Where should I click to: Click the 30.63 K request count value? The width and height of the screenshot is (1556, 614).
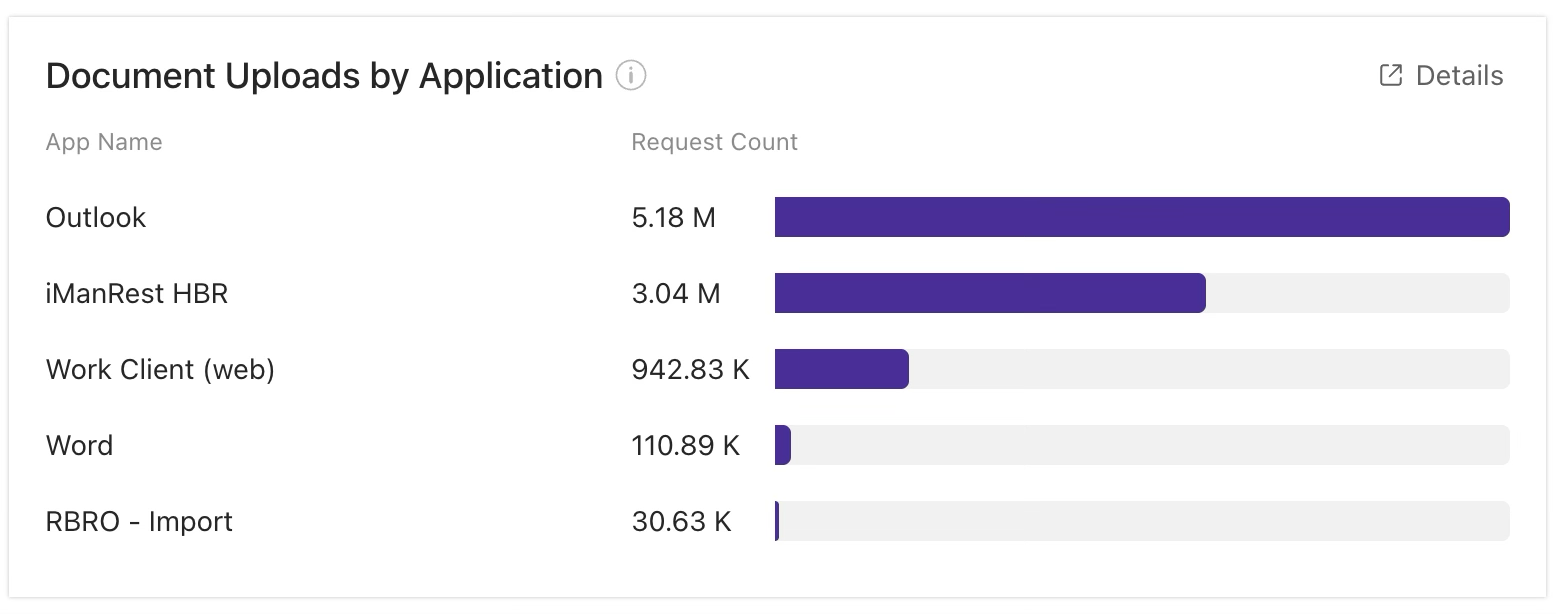682,521
